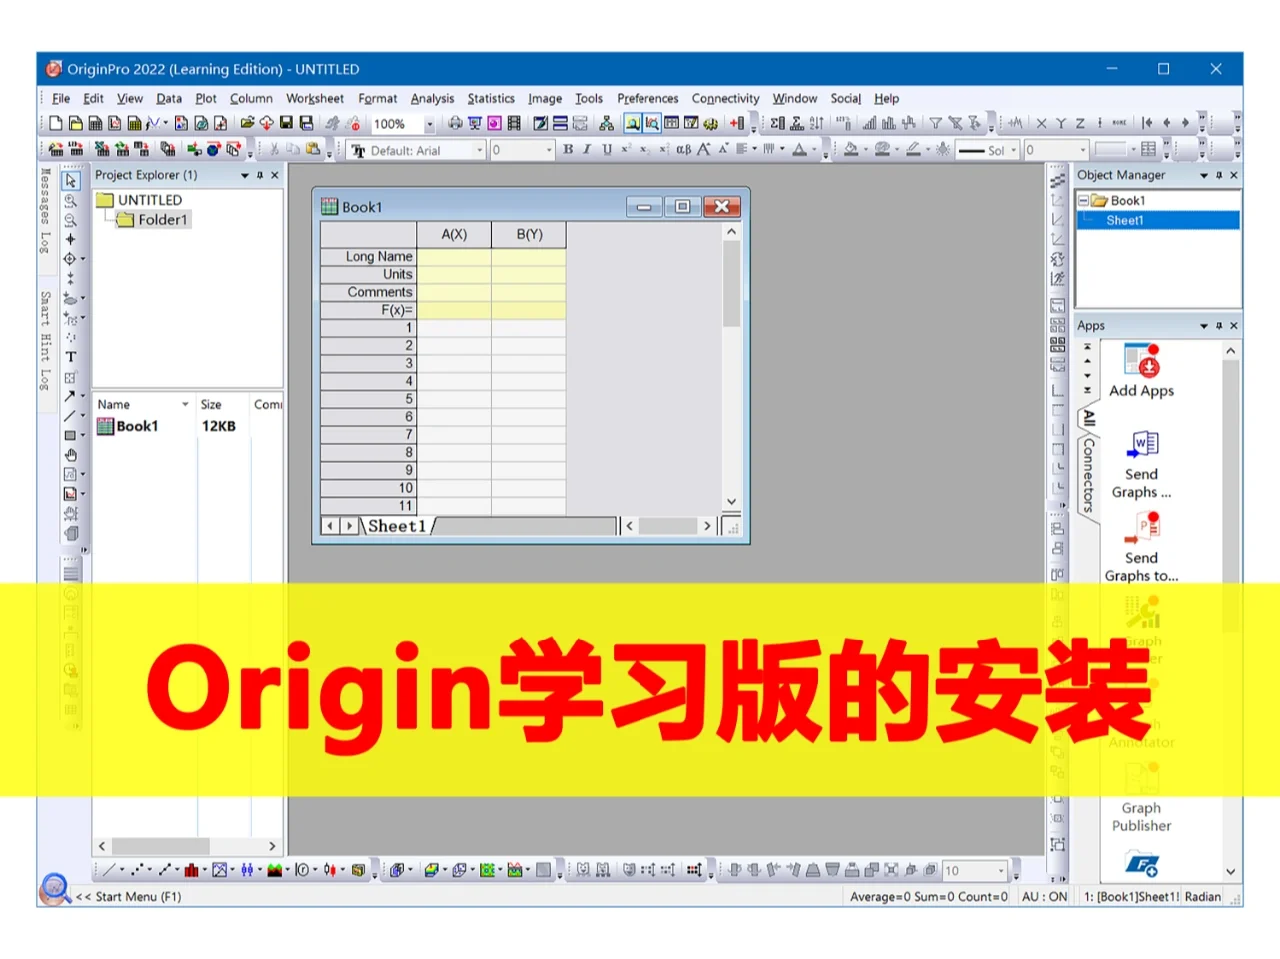
Task: Click the Add Apps icon
Action: tap(1141, 372)
